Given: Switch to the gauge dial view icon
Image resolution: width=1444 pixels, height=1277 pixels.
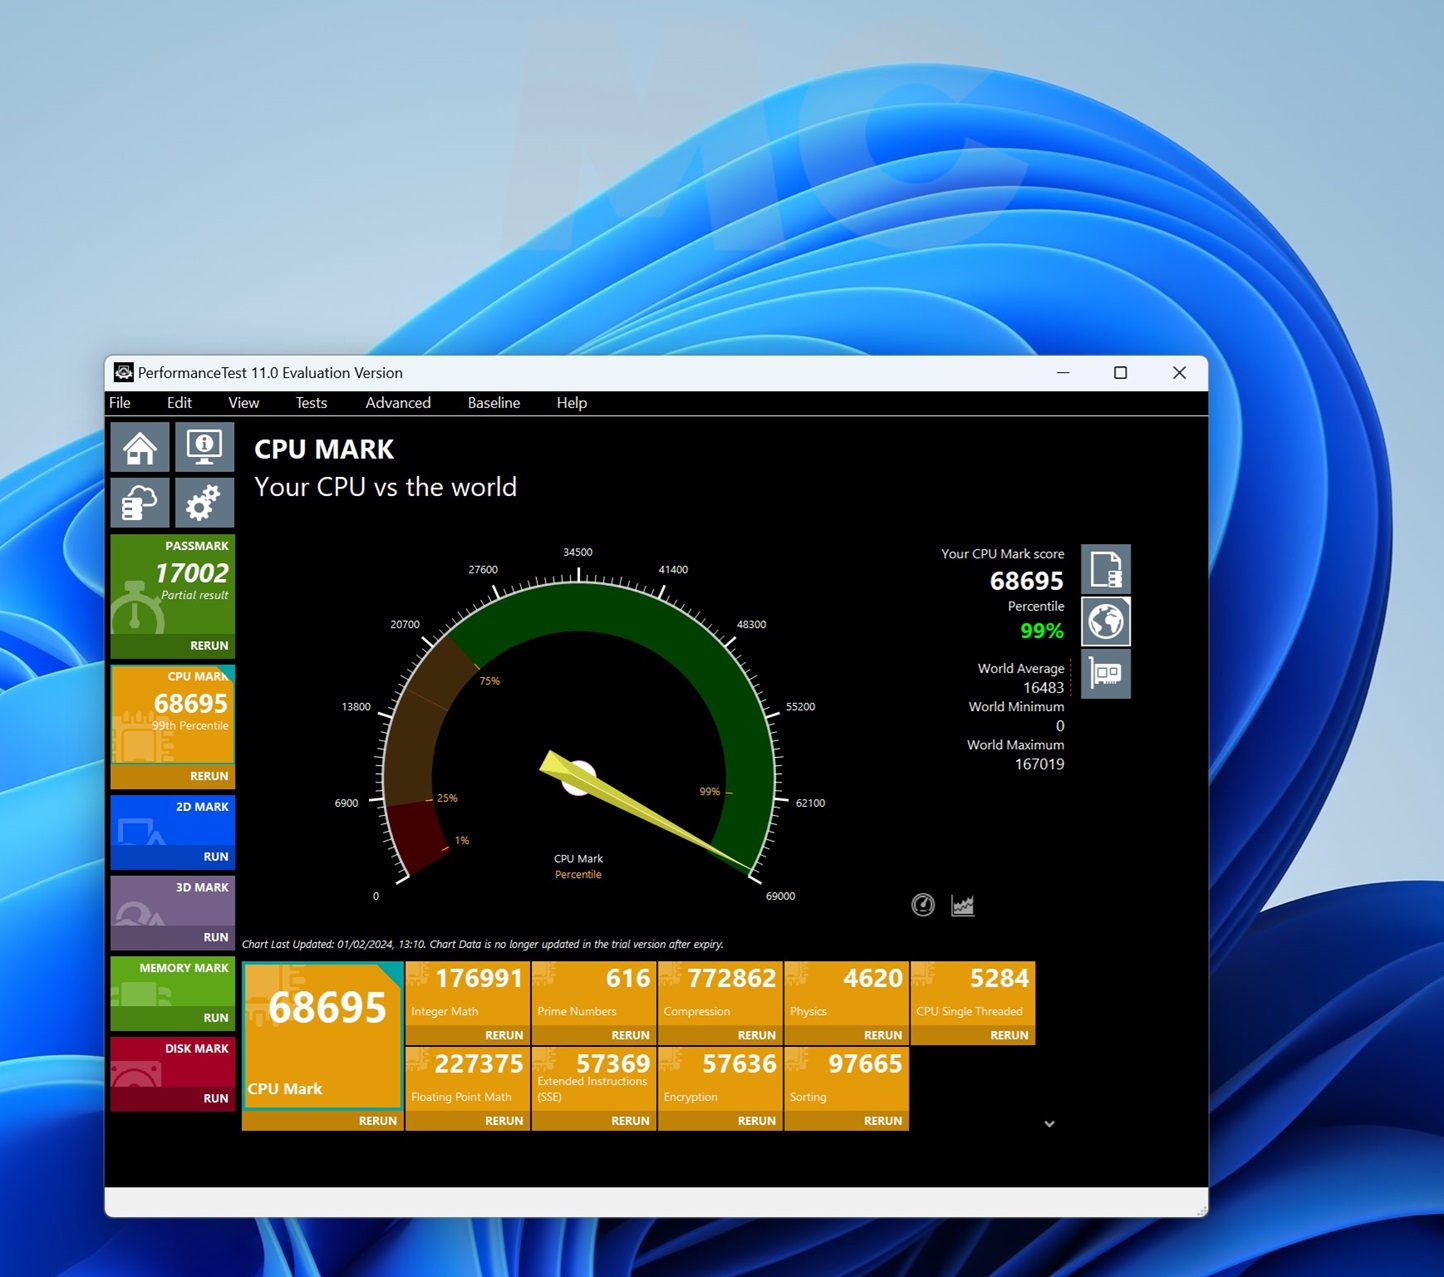Looking at the screenshot, I should click(923, 905).
